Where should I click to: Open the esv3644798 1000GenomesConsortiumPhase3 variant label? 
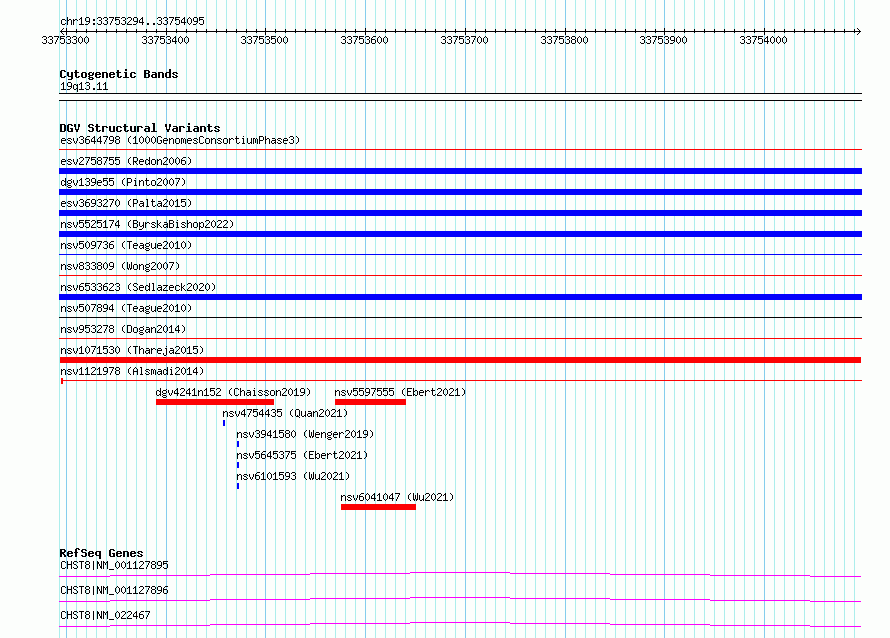(x=180, y=140)
